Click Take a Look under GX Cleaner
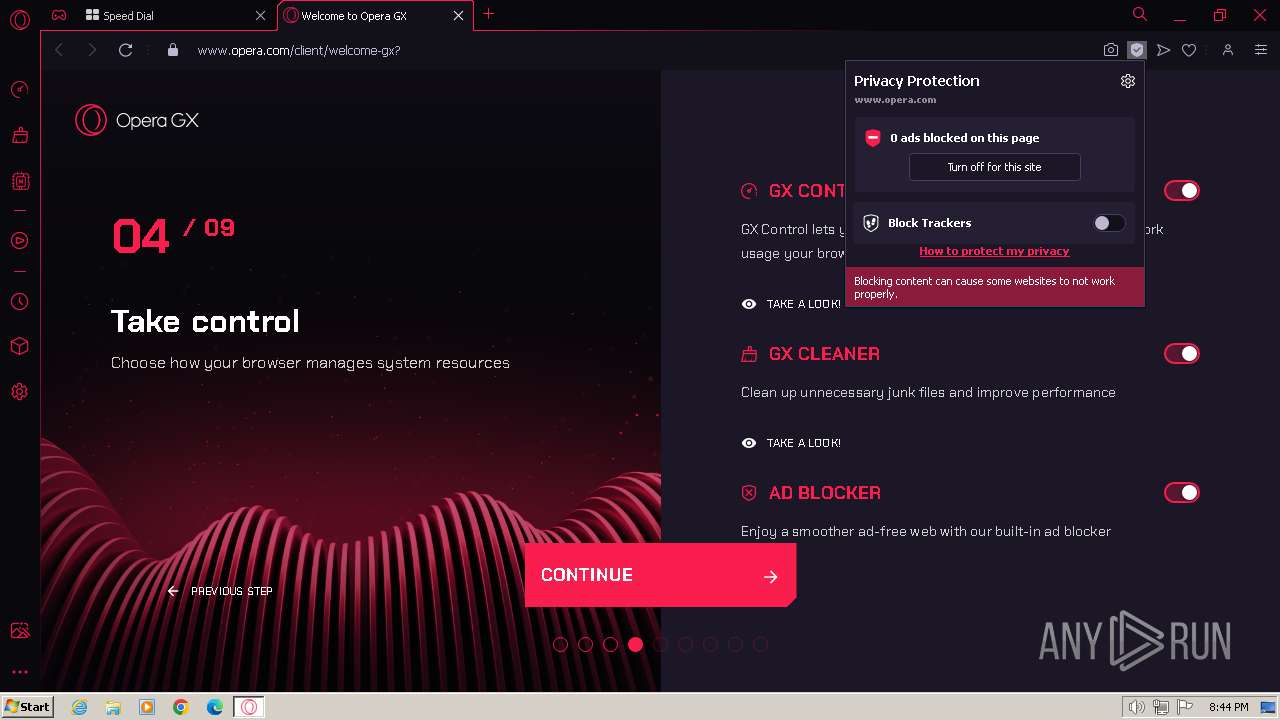The width and height of the screenshot is (1280, 720). tap(791, 443)
